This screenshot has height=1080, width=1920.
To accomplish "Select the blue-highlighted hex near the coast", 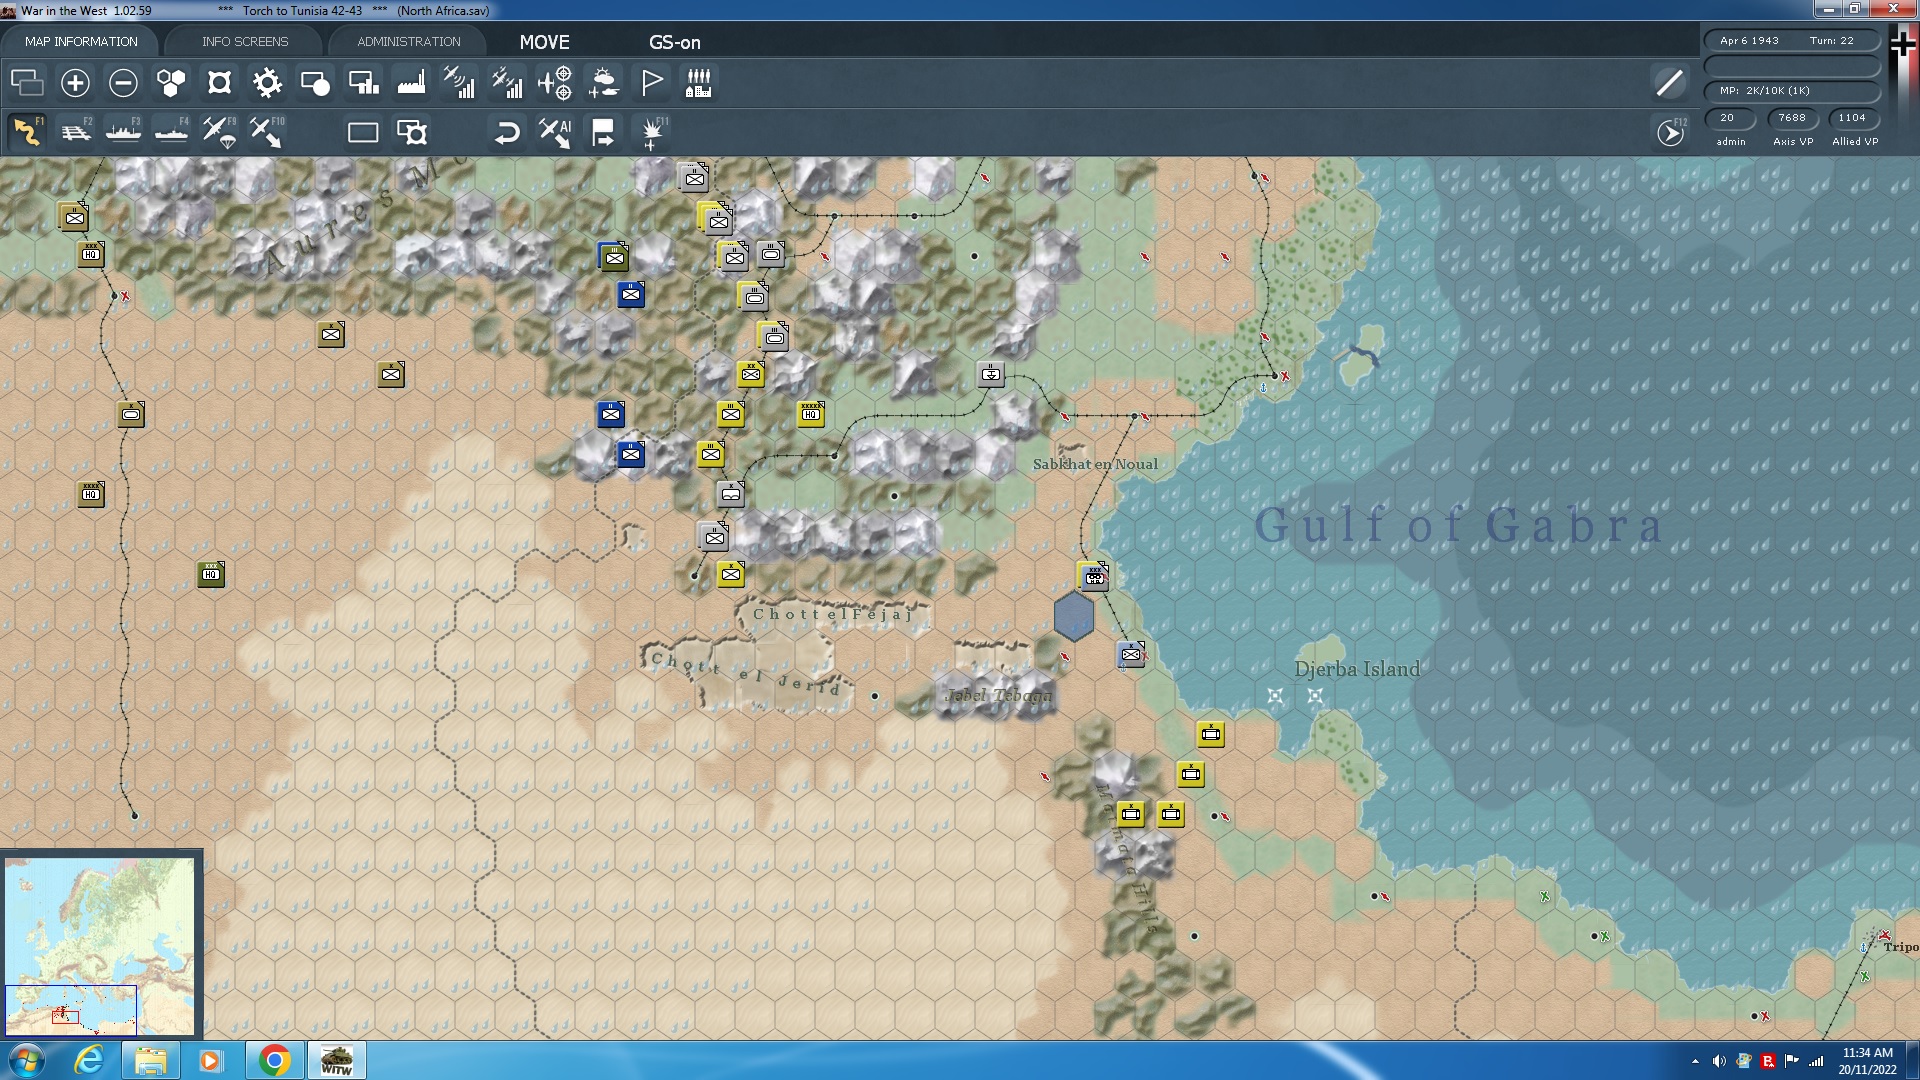I will pyautogui.click(x=1074, y=616).
